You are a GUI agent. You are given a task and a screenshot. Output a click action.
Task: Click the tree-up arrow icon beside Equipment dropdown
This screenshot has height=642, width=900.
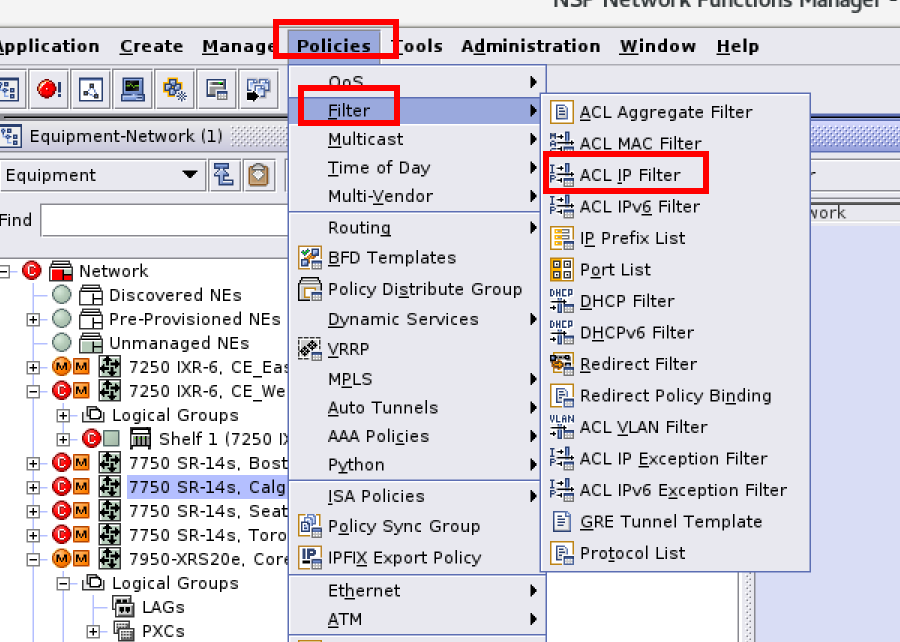[223, 175]
